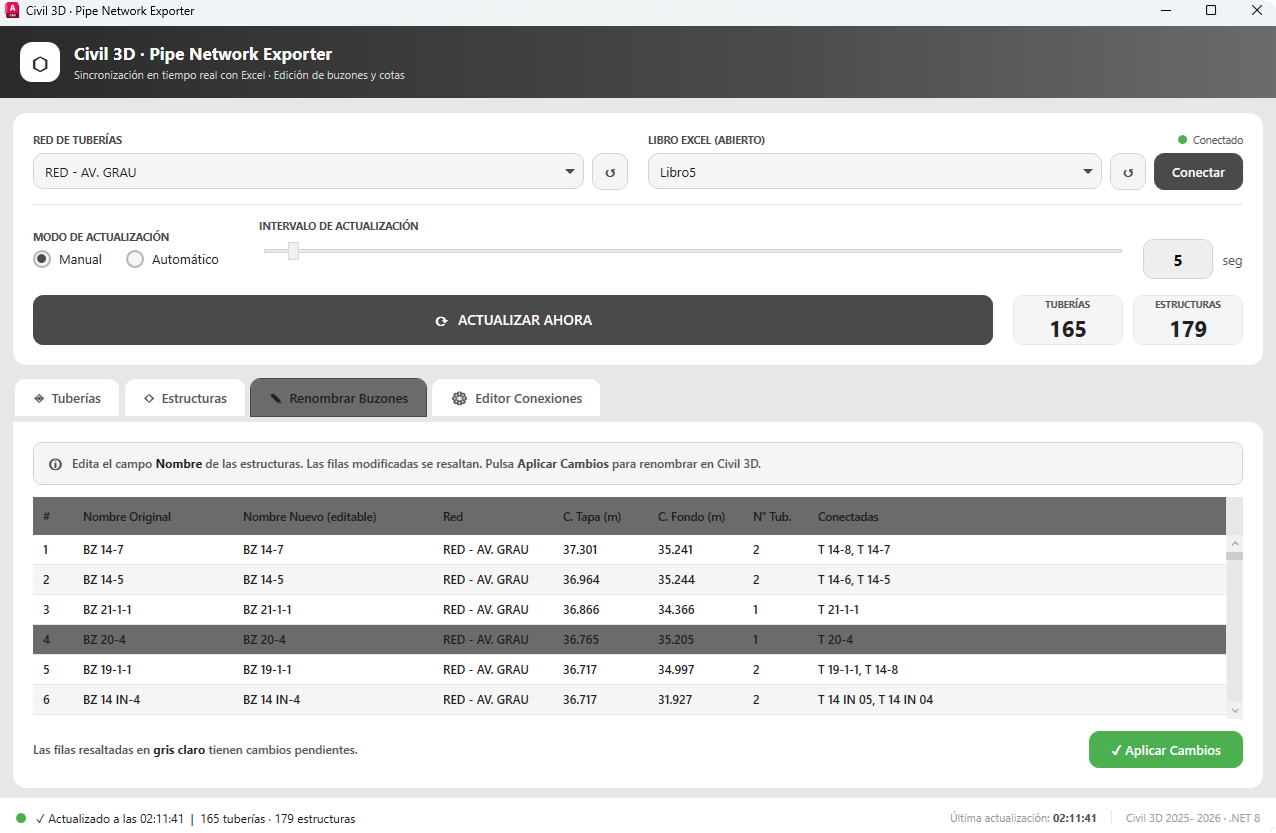The width and height of the screenshot is (1276, 833).
Task: Refresh the Excel workbook list
Action: (x=1128, y=172)
